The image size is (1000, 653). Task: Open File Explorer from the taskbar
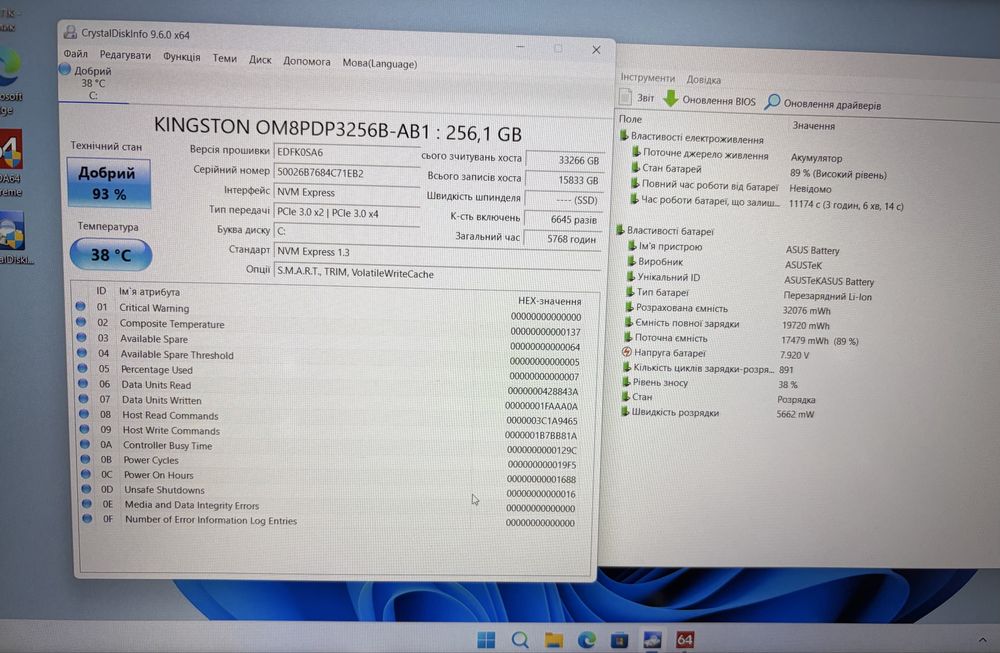554,639
